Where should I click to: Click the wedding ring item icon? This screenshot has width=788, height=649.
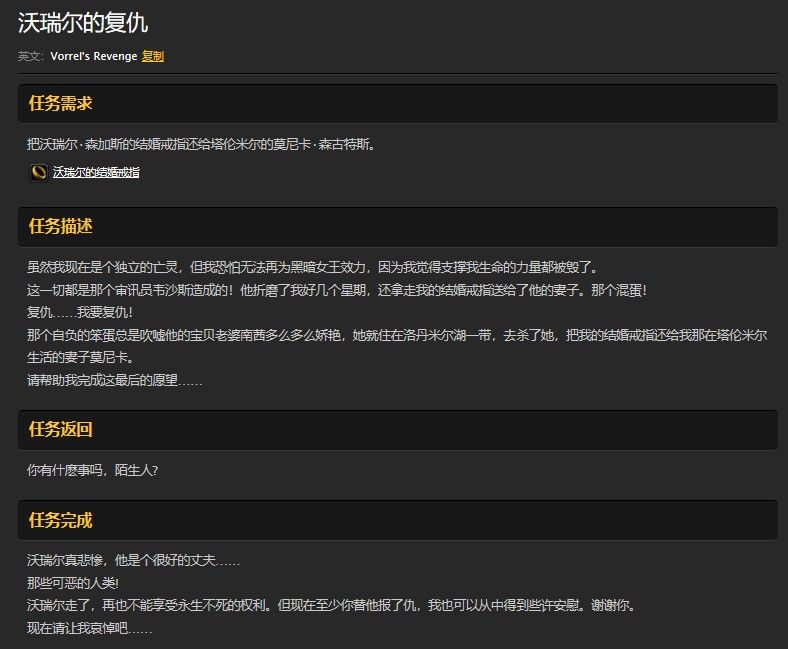39,172
